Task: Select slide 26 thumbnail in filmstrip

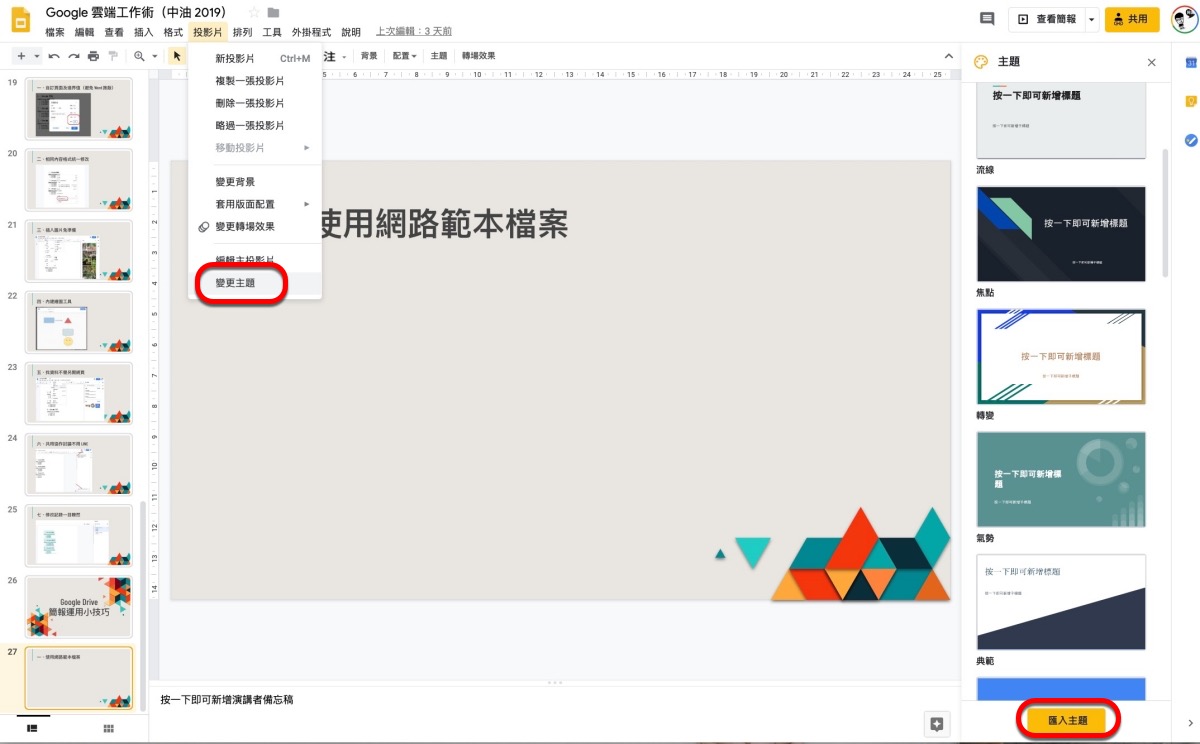Action: [78, 607]
